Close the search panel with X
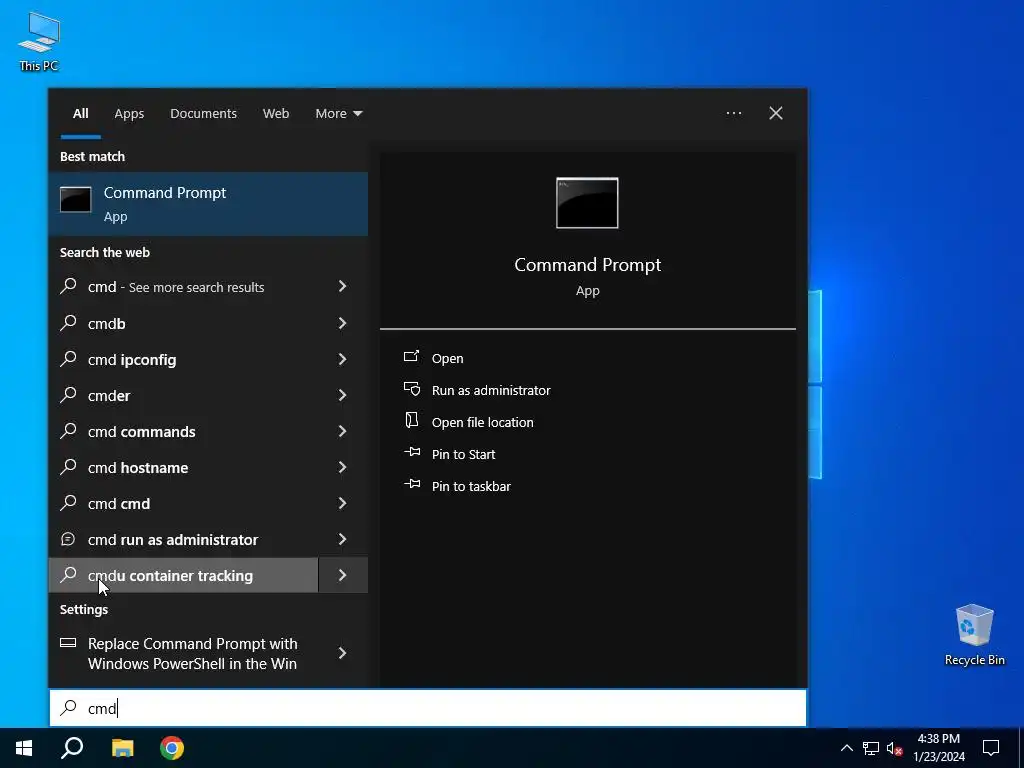The image size is (1024, 768). tap(776, 114)
